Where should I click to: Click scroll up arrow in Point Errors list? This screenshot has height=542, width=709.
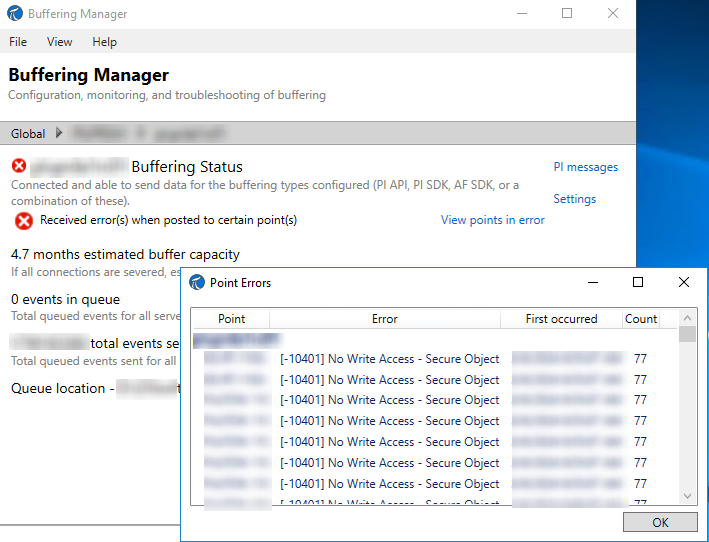click(x=687, y=318)
